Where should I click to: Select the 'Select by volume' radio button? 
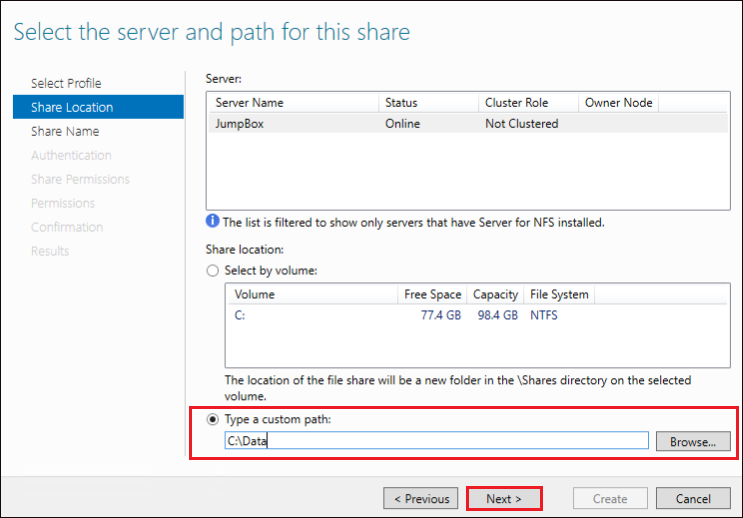pyautogui.click(x=213, y=271)
